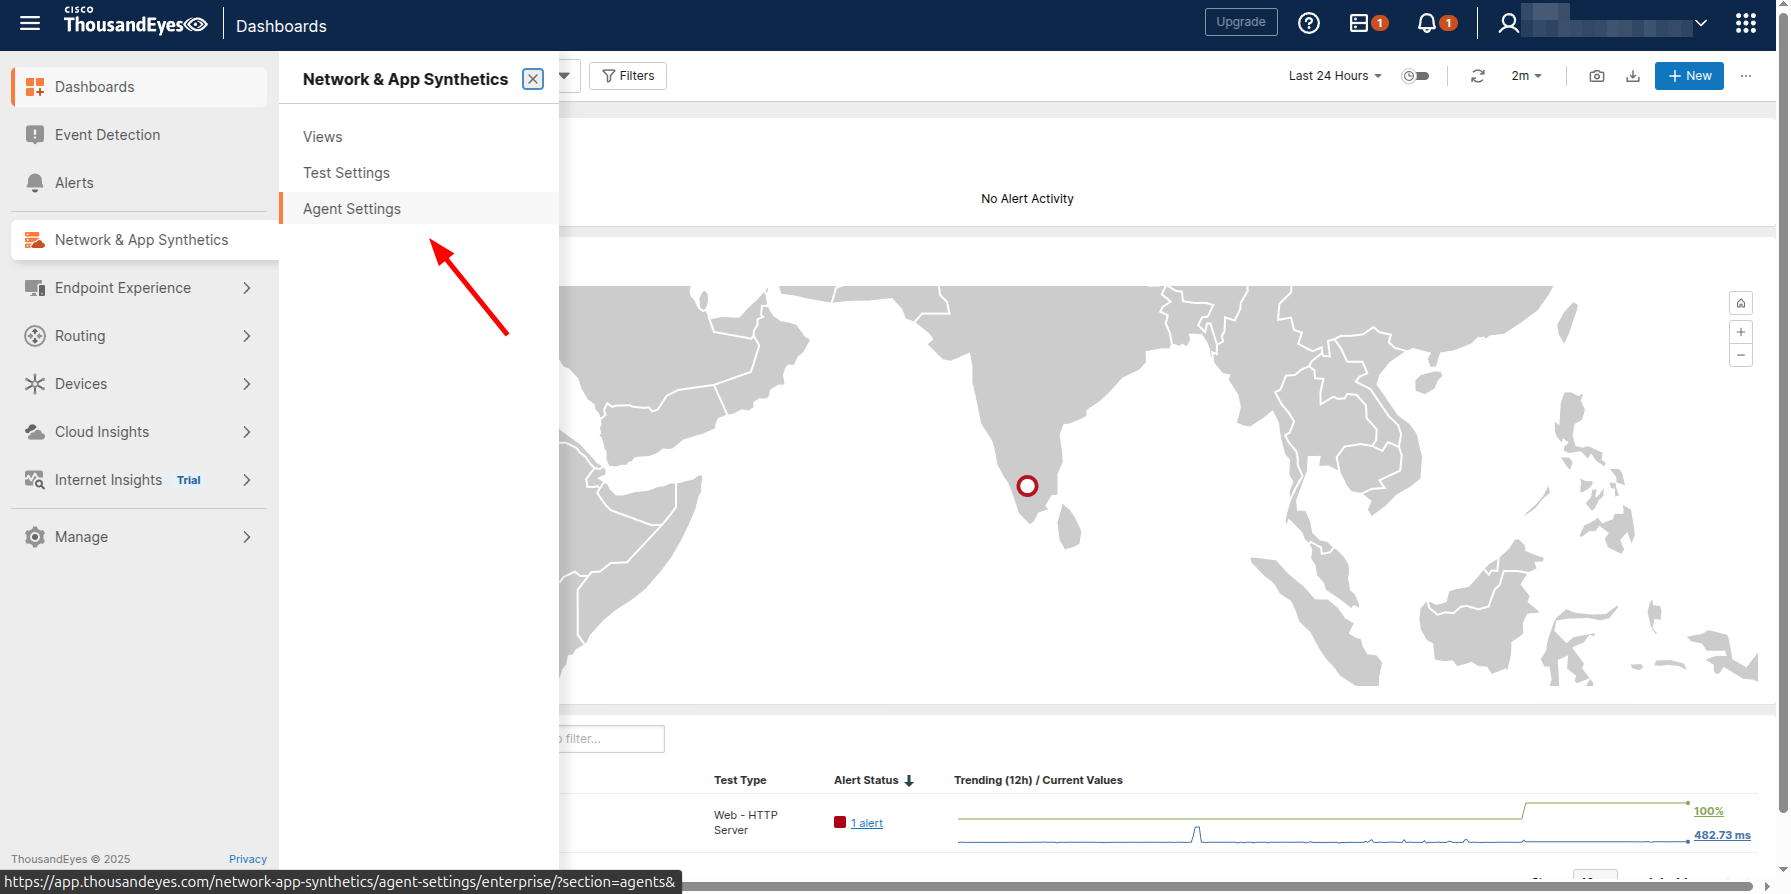The image size is (1791, 894).
Task: Click the Devices sidebar icon
Action: 35,384
